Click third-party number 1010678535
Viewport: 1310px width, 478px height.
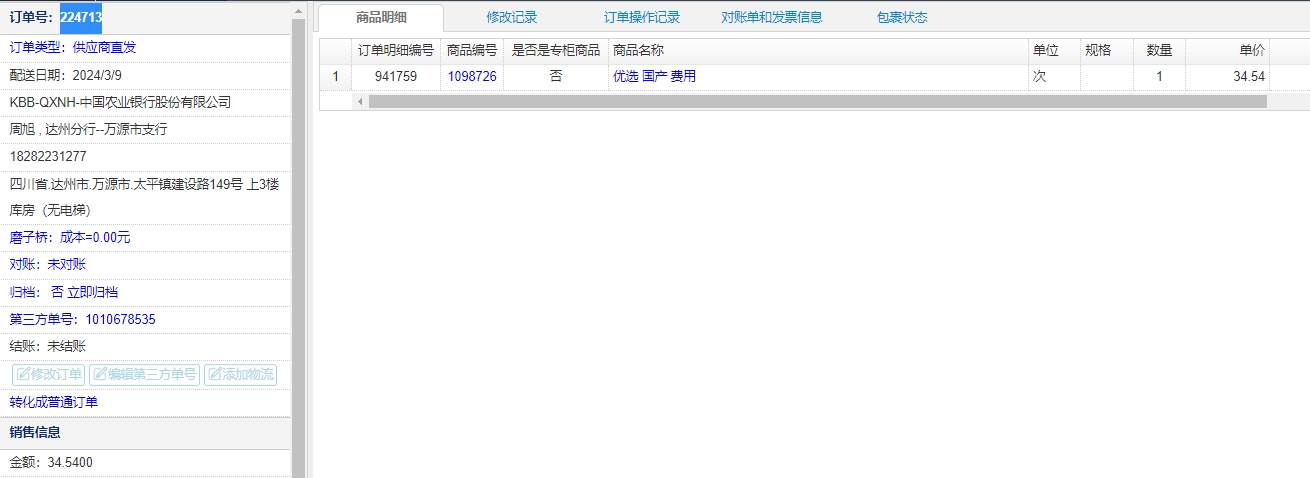pos(120,319)
